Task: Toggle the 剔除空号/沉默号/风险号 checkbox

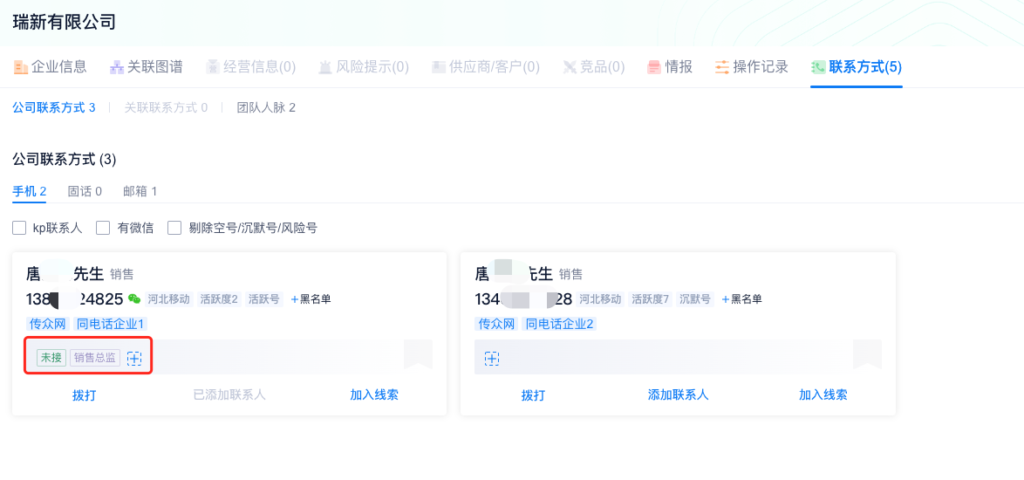Action: pos(175,228)
